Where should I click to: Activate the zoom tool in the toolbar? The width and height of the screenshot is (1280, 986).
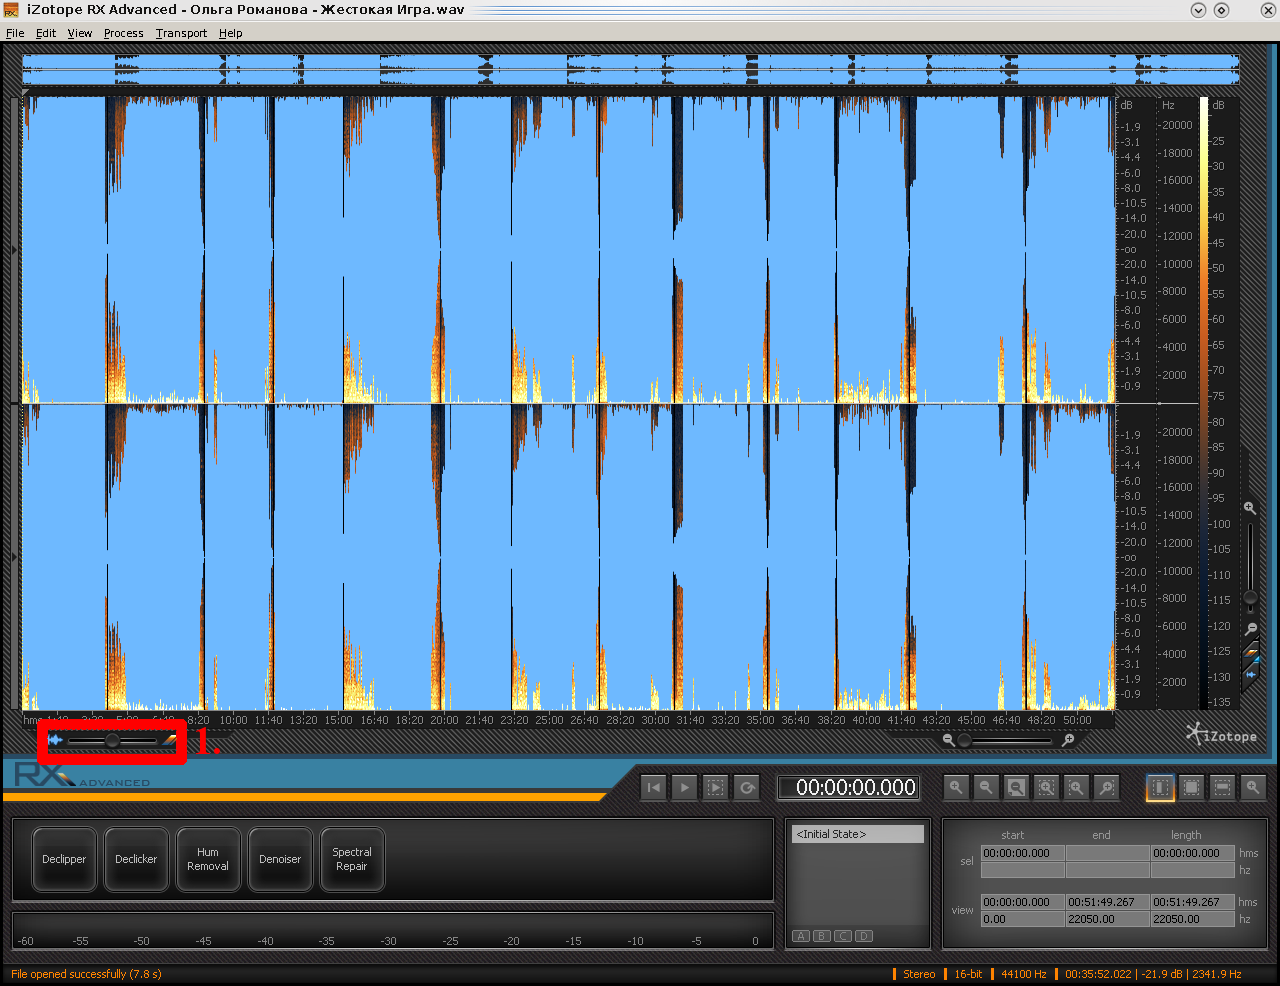[x=1253, y=788]
